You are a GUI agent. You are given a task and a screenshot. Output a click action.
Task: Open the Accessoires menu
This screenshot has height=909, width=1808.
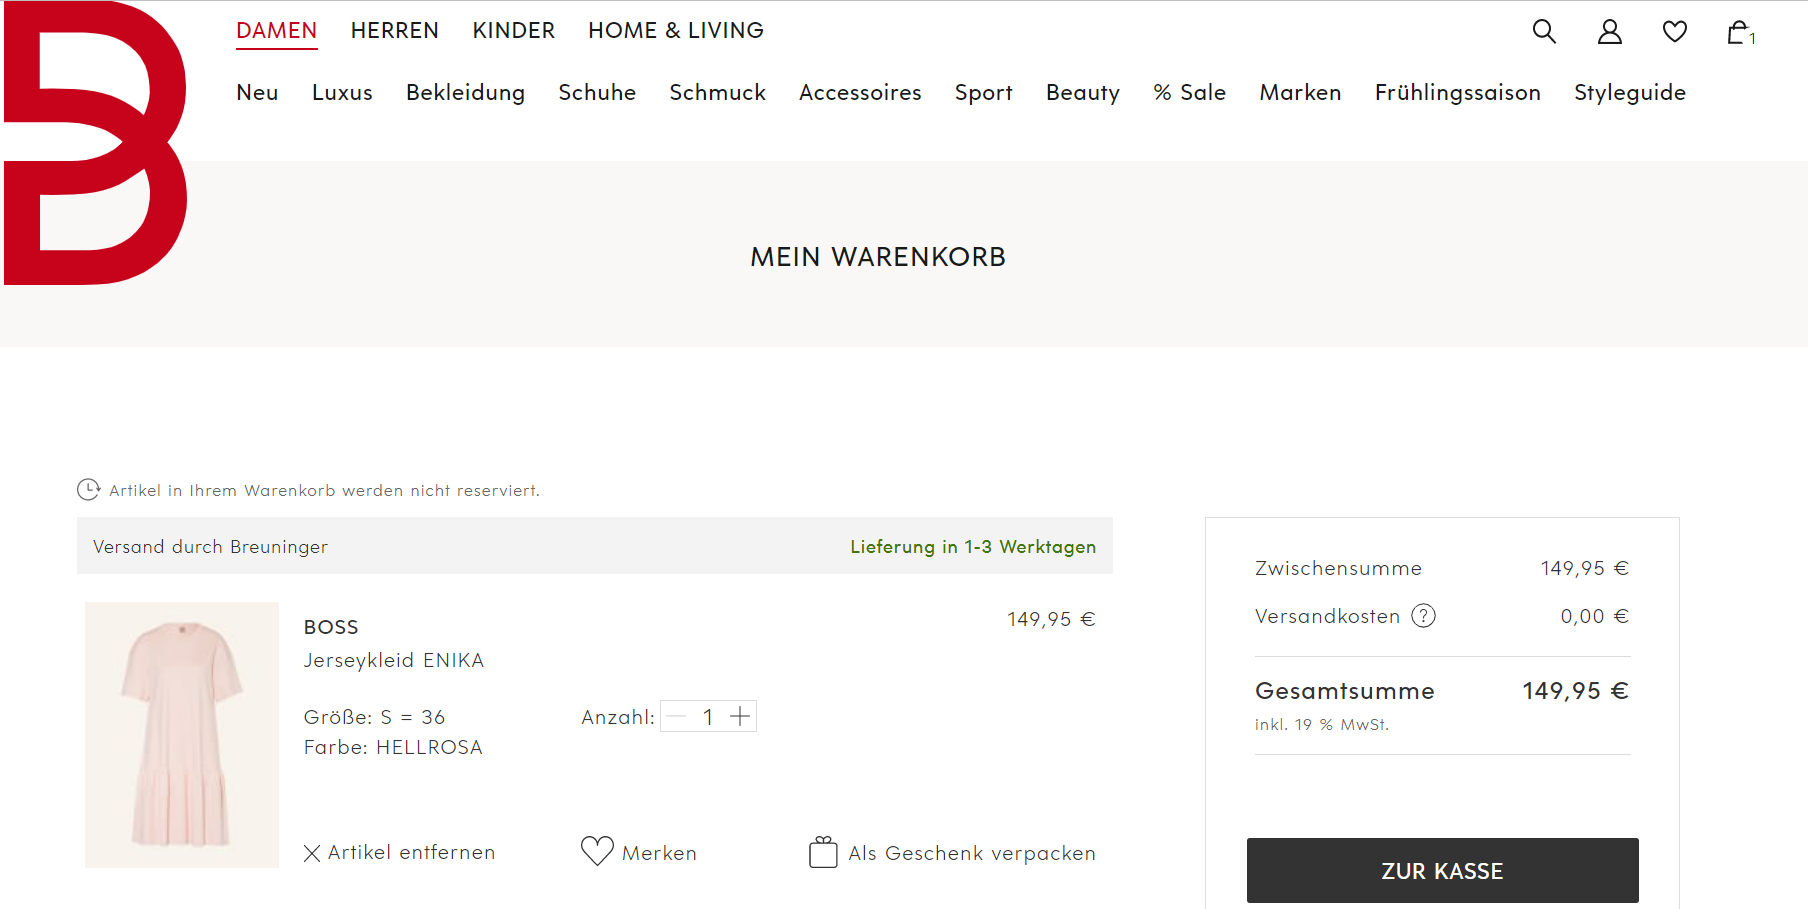click(860, 92)
